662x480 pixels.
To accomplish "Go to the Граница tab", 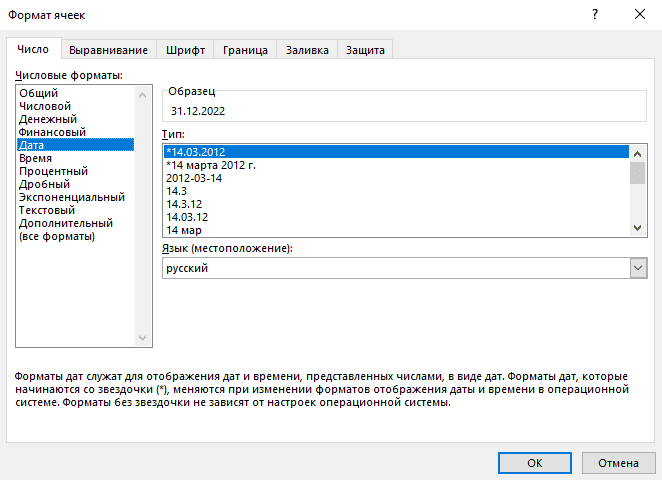I will coord(245,49).
